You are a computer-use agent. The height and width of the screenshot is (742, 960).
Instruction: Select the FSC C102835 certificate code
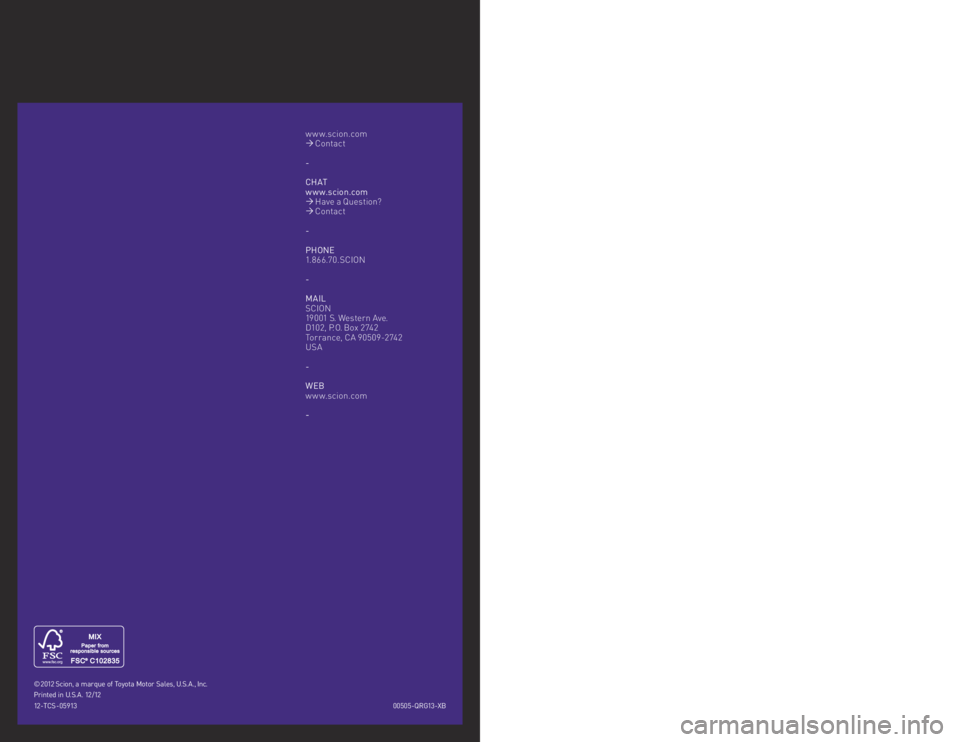(95, 661)
